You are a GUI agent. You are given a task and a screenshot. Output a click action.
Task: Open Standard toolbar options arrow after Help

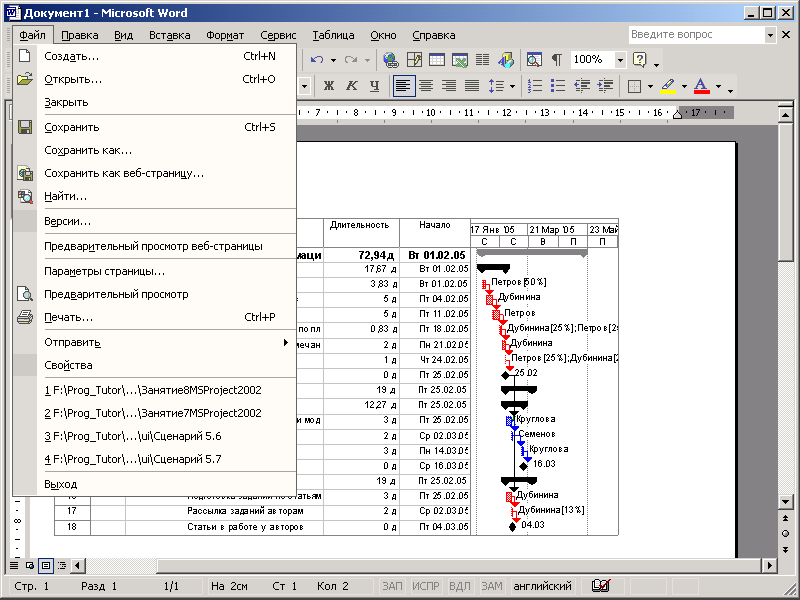pos(657,64)
